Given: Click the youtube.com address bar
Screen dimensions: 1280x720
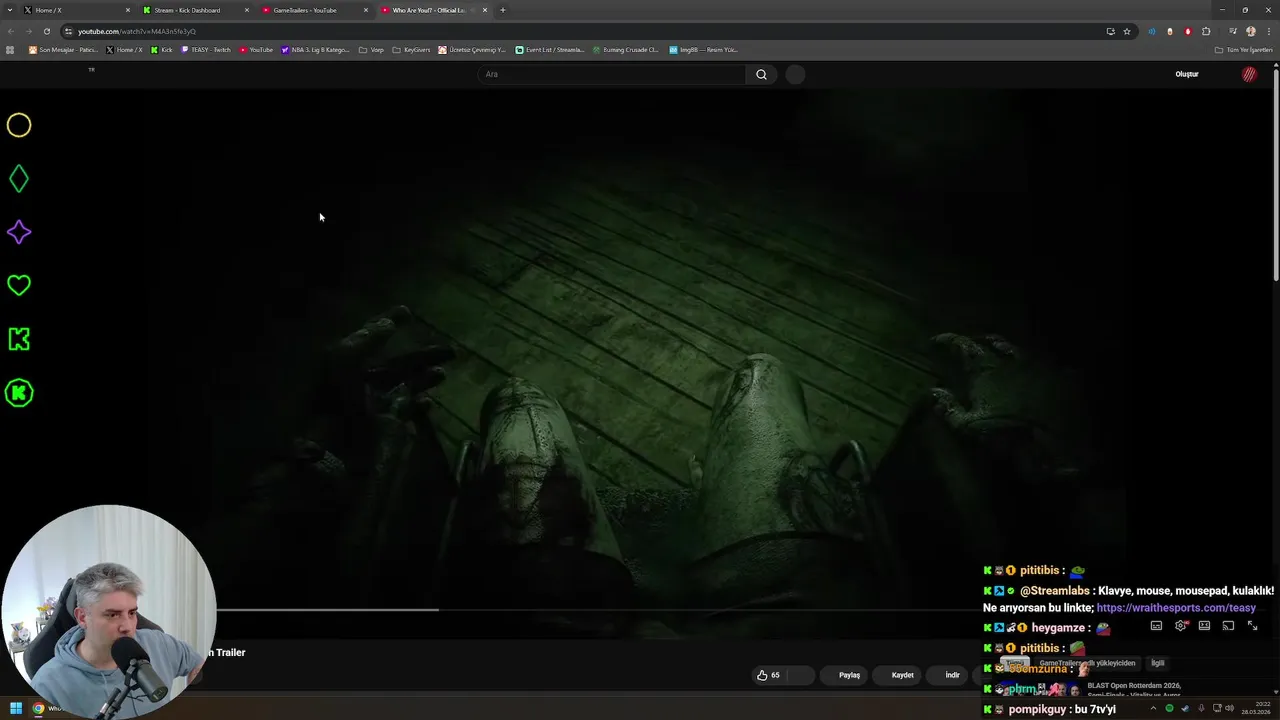Looking at the screenshot, I should 580,31.
